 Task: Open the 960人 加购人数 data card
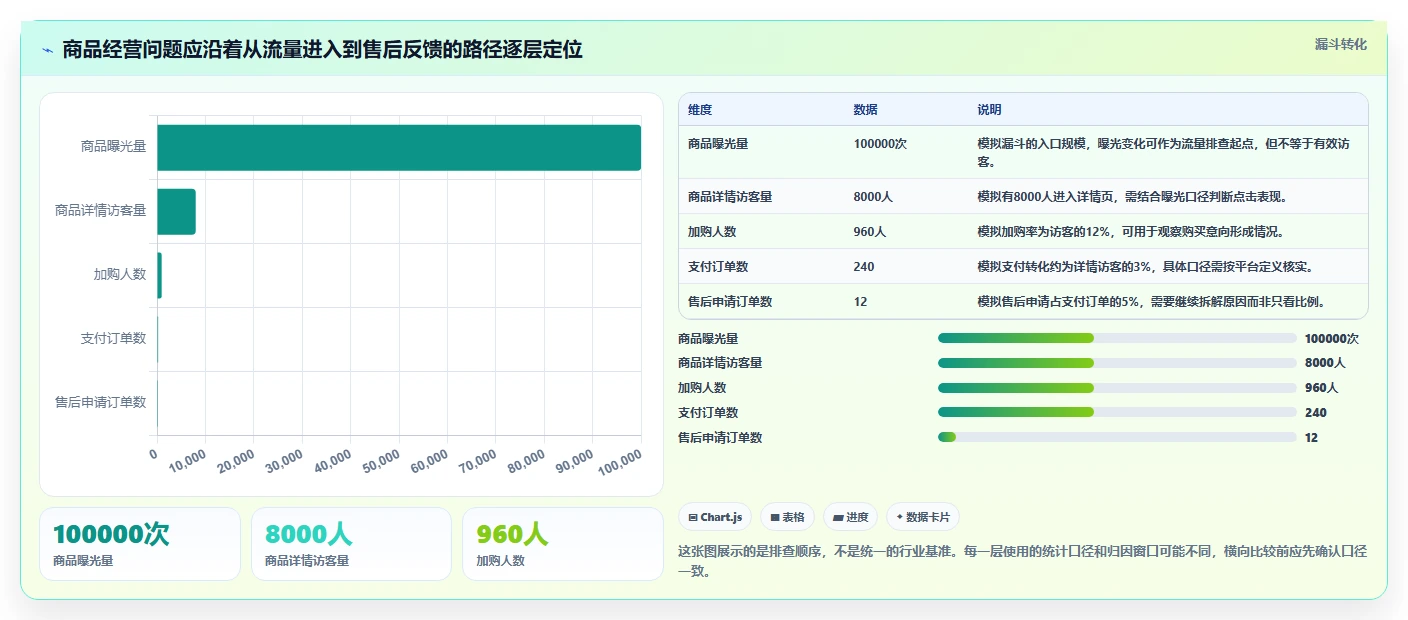(x=563, y=544)
